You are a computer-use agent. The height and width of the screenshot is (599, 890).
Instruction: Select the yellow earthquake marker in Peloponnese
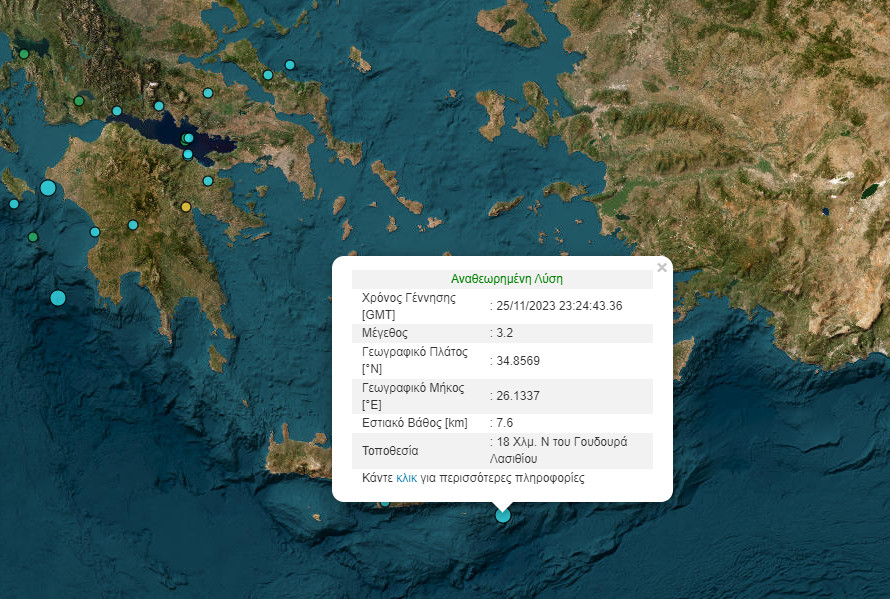pyautogui.click(x=185, y=207)
